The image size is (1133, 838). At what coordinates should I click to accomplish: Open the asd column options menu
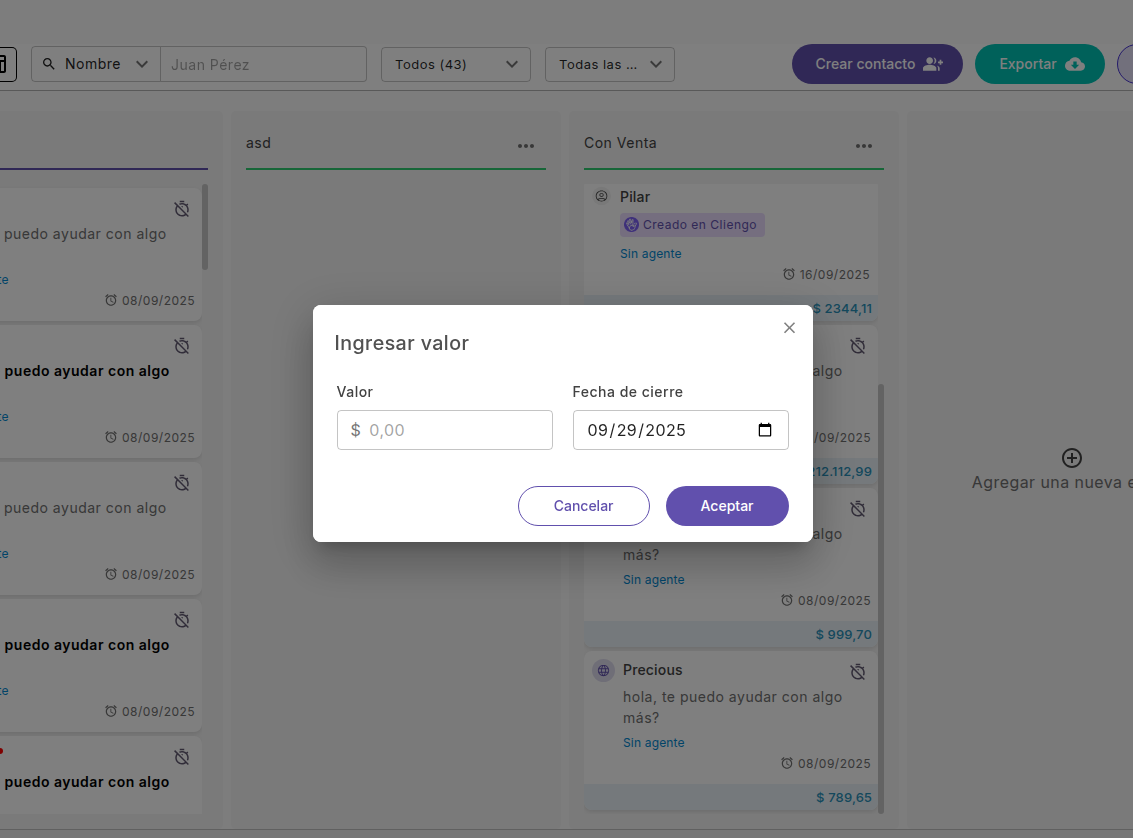click(526, 146)
